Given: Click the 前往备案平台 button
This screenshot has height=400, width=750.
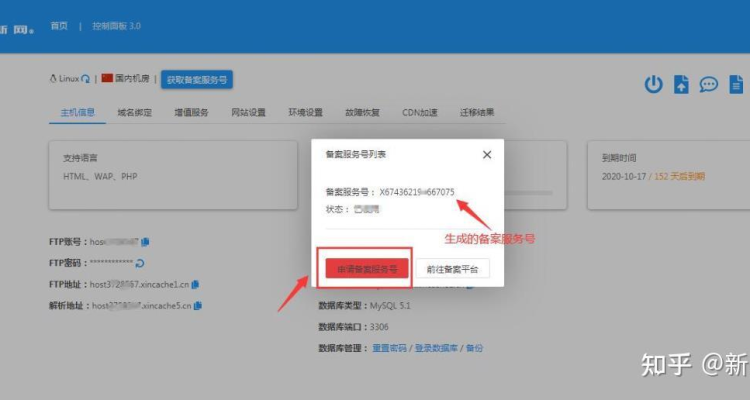Looking at the screenshot, I should (452, 269).
